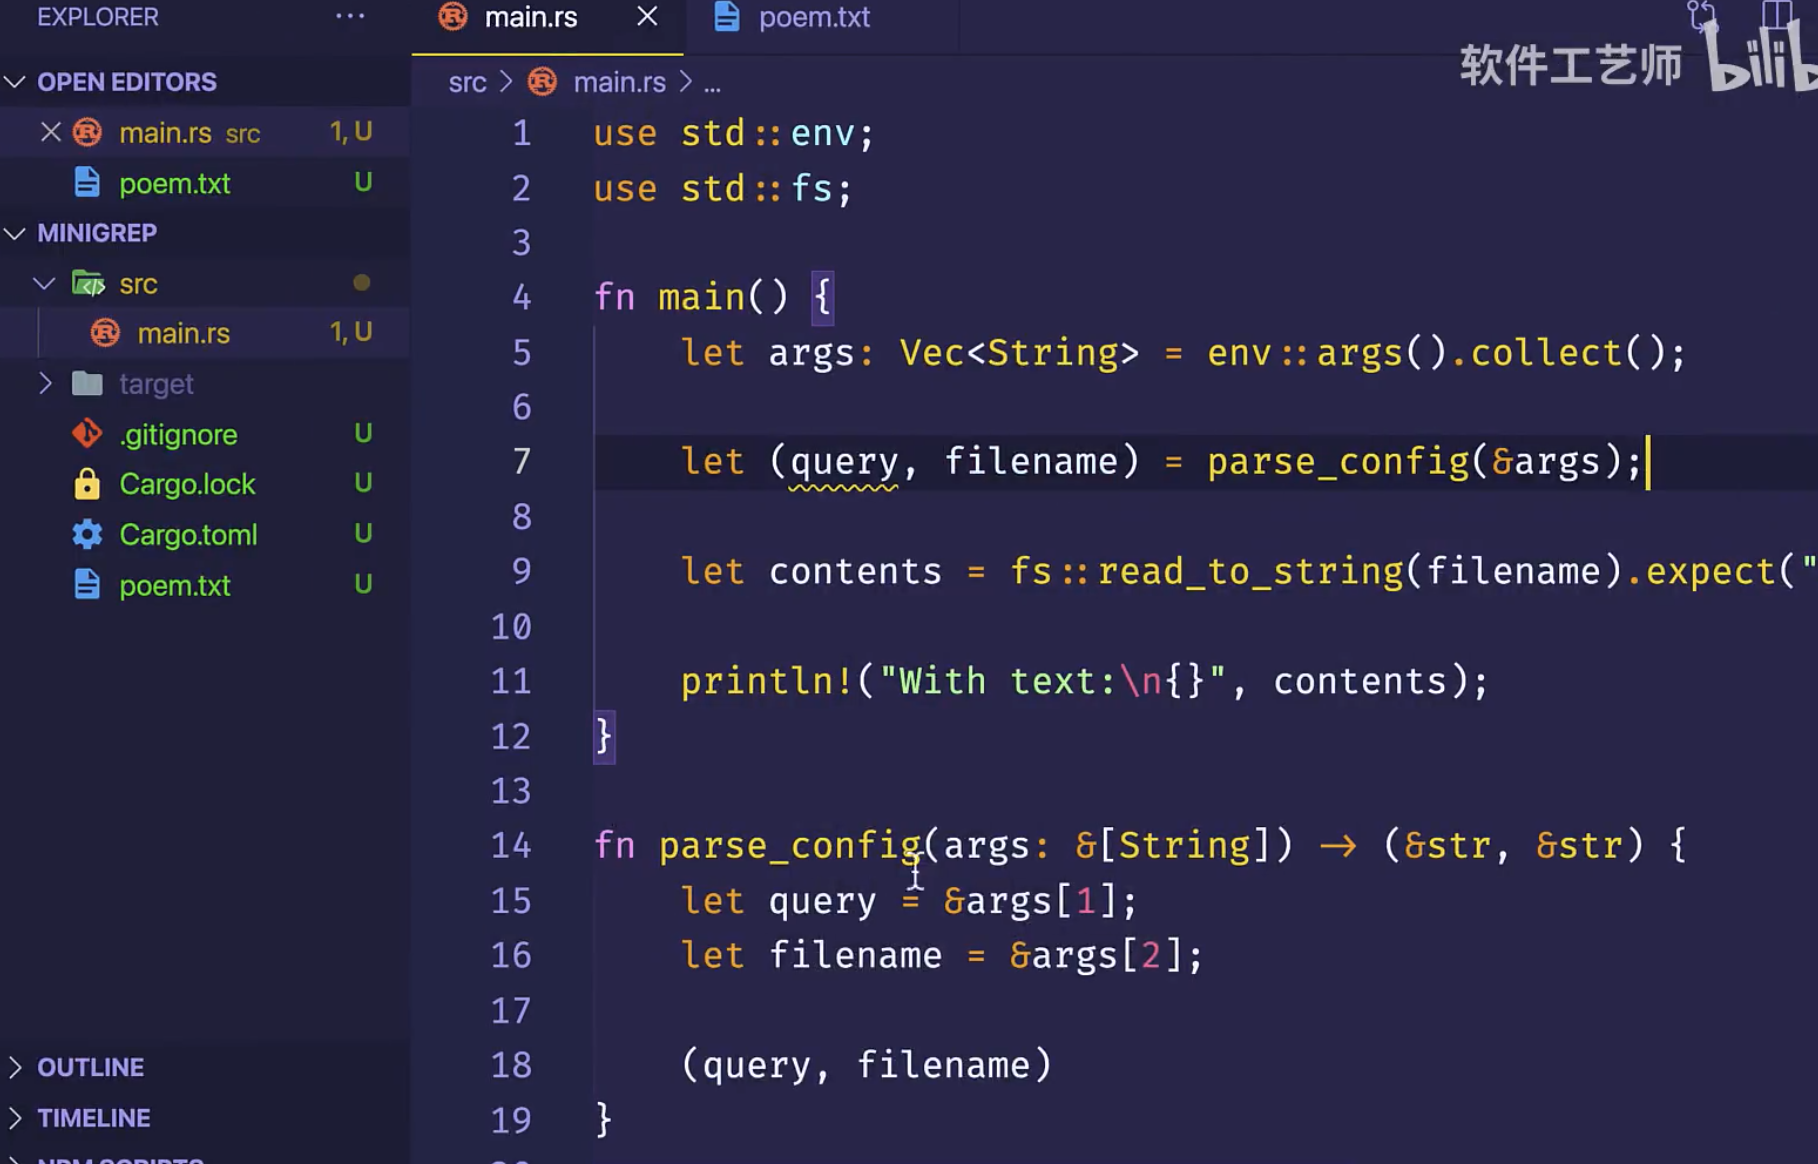Click the Explorer more actions ellipsis
The width and height of the screenshot is (1818, 1164).
(349, 16)
